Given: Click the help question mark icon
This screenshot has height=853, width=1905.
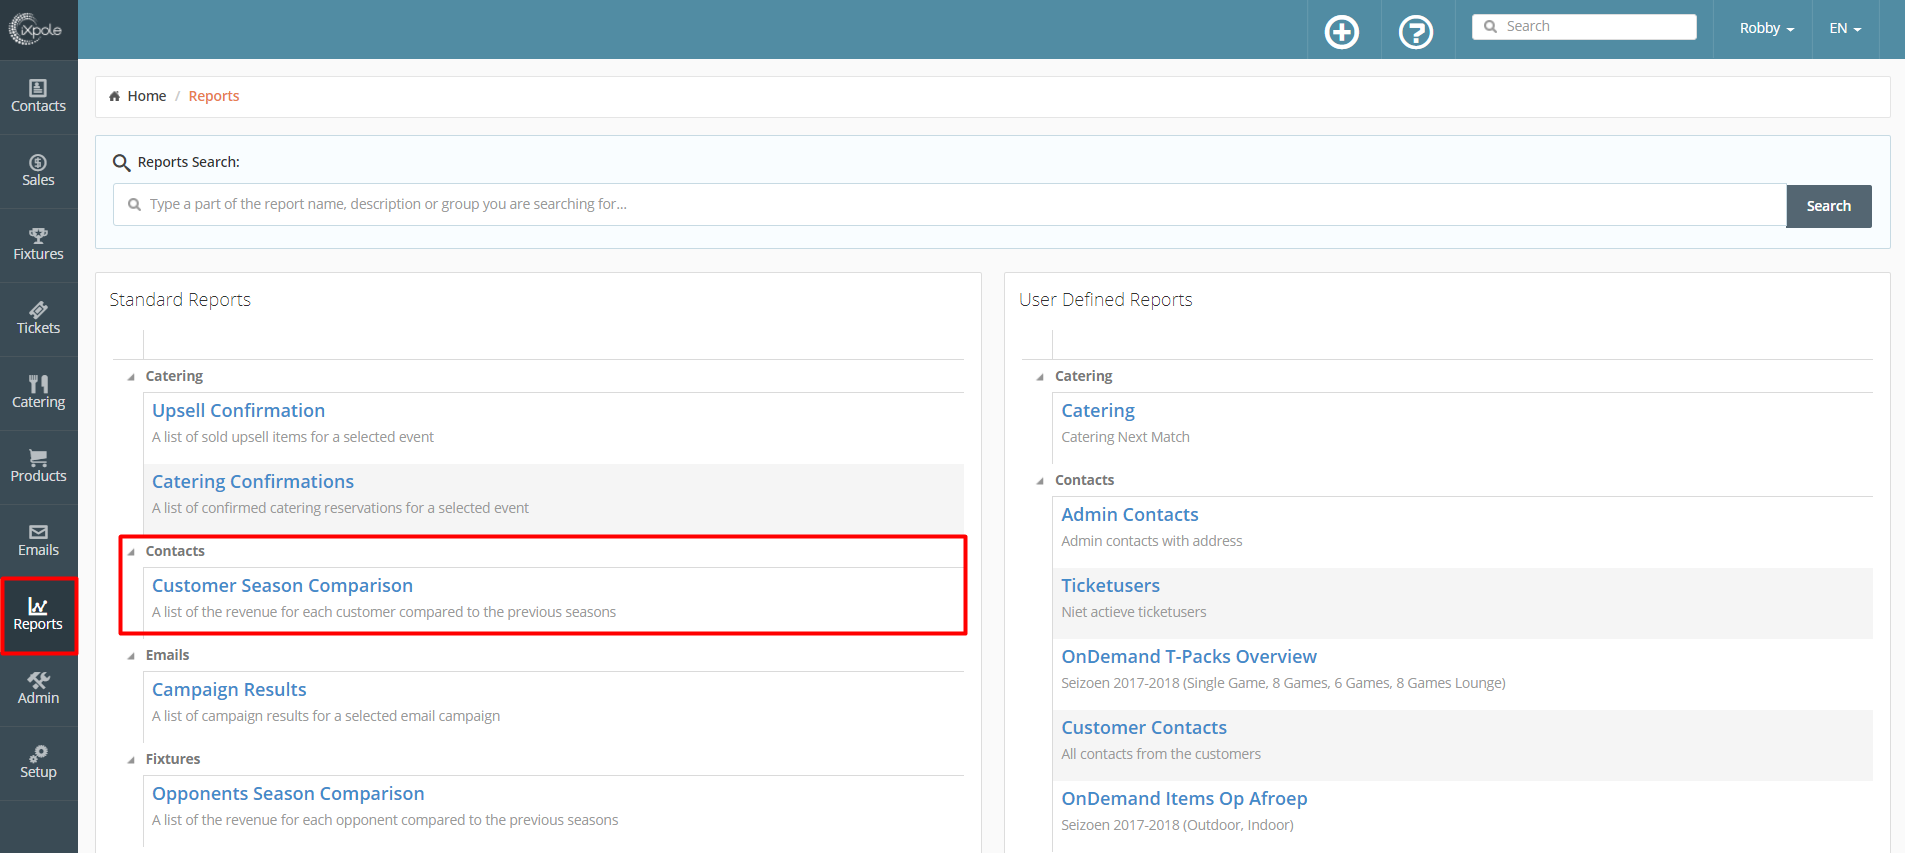Looking at the screenshot, I should click(x=1416, y=32).
